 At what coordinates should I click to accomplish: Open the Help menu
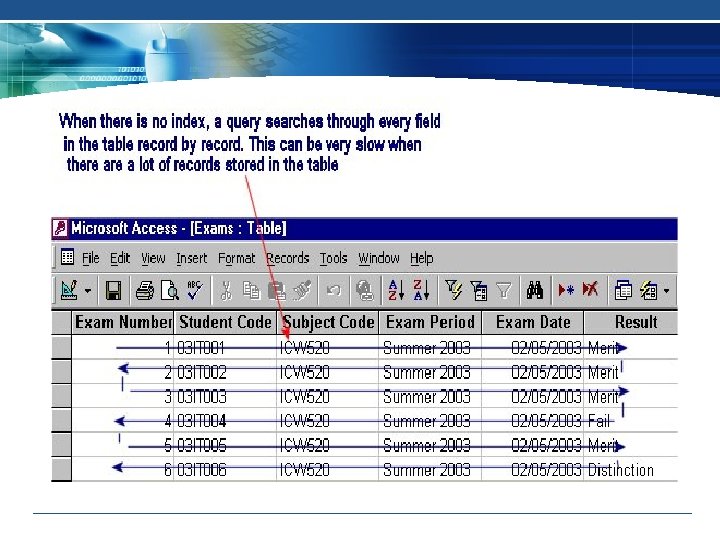422,259
